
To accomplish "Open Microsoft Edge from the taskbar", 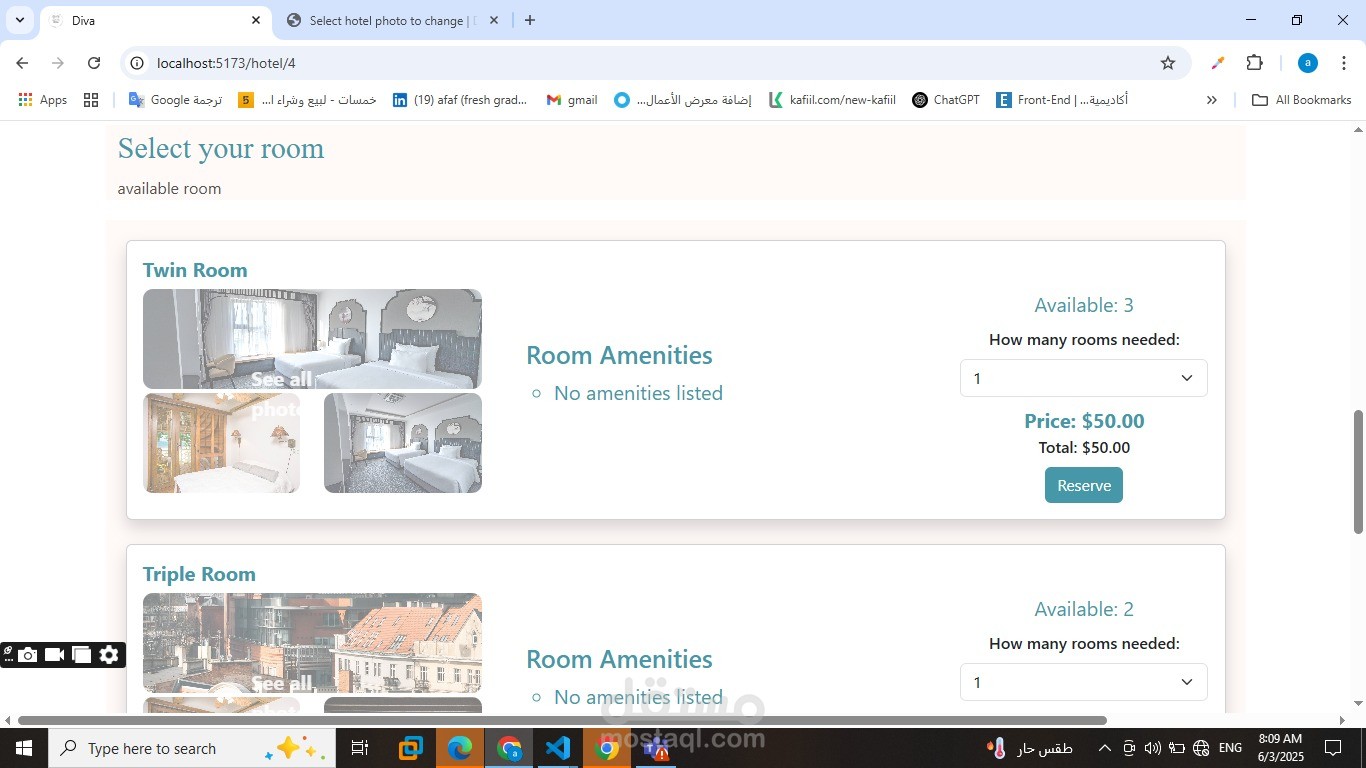I will click(x=460, y=748).
